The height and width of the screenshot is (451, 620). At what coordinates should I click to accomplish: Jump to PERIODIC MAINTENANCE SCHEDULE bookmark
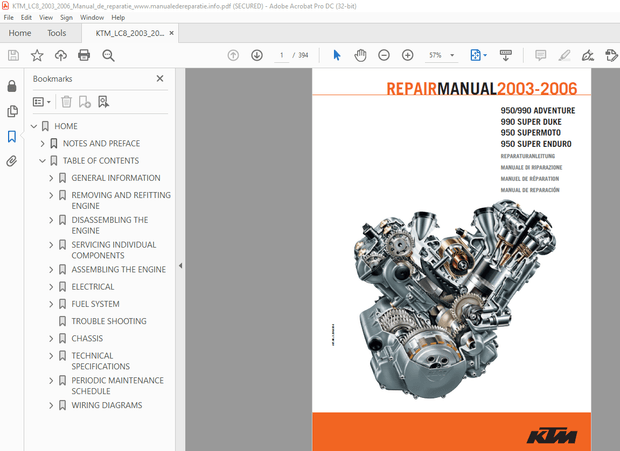click(117, 386)
